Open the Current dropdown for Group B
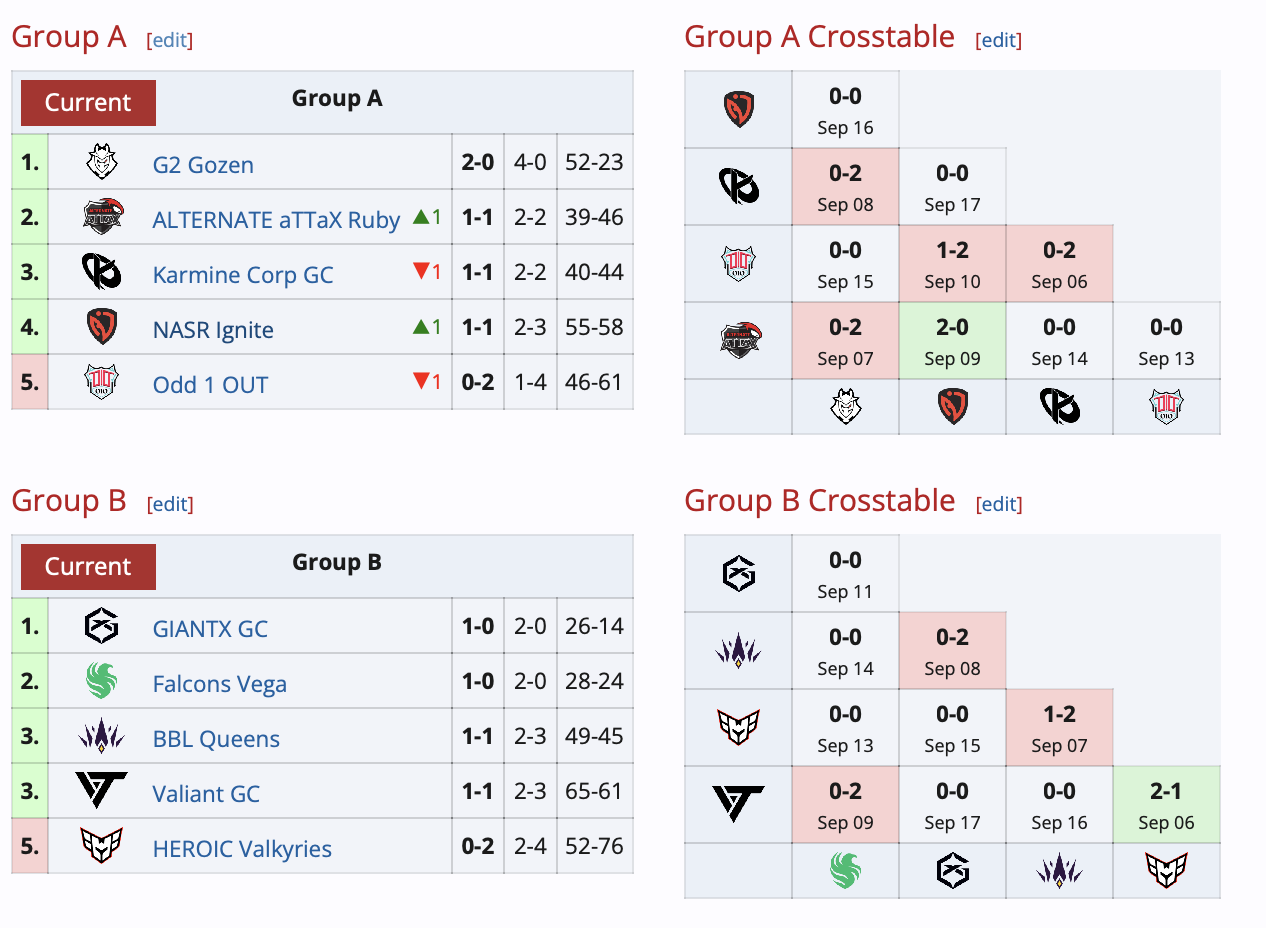The height and width of the screenshot is (928, 1266). click(x=88, y=567)
